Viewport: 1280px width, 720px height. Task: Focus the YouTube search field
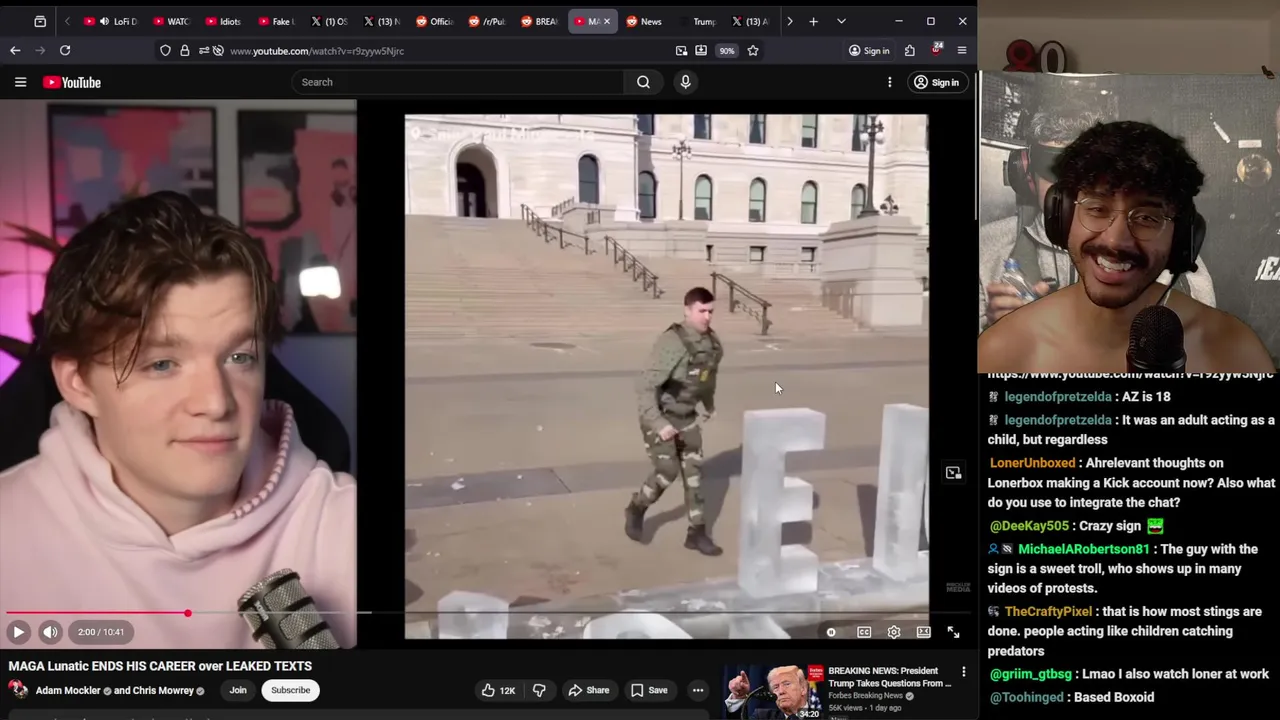(x=458, y=82)
